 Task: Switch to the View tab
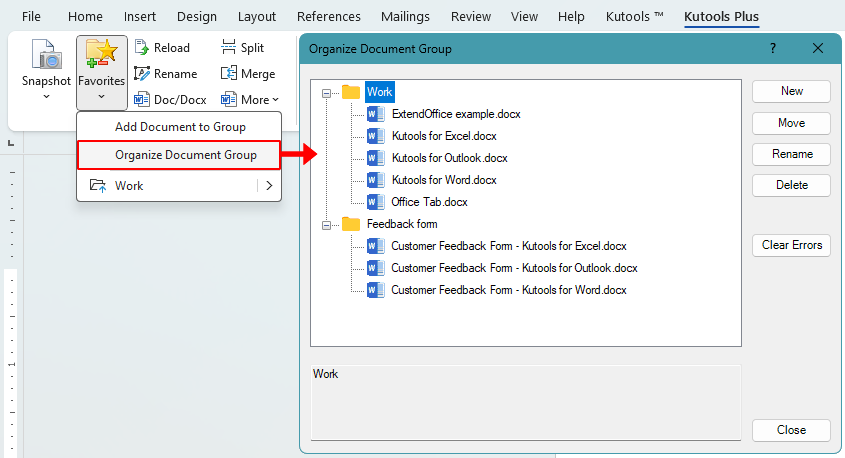click(524, 17)
